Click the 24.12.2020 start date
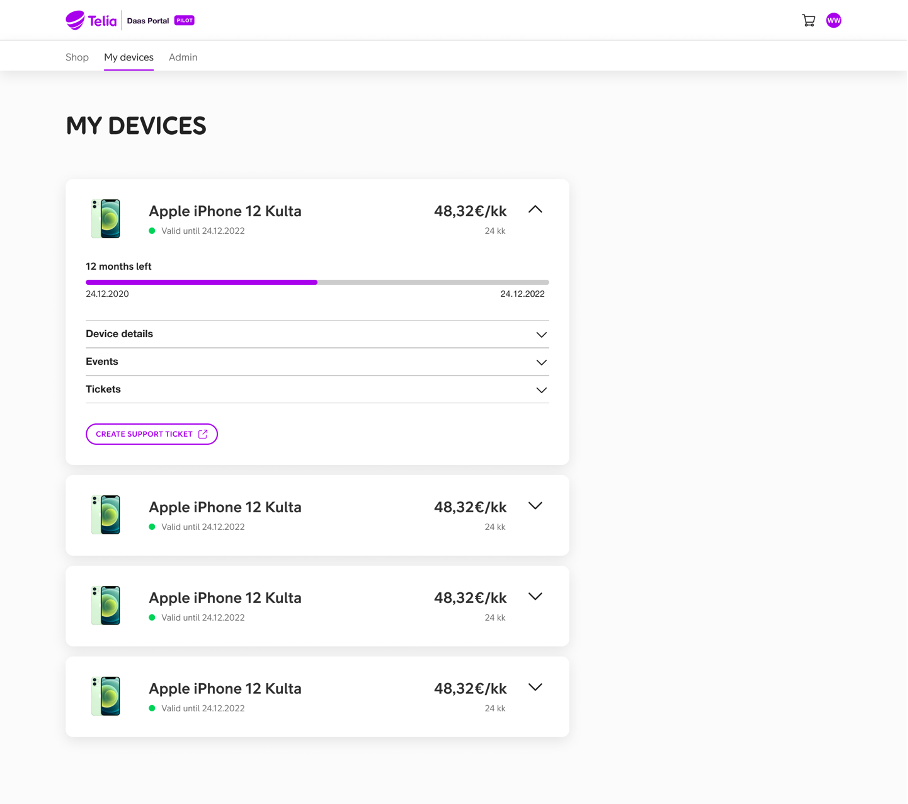The image size is (908, 804). point(107,294)
